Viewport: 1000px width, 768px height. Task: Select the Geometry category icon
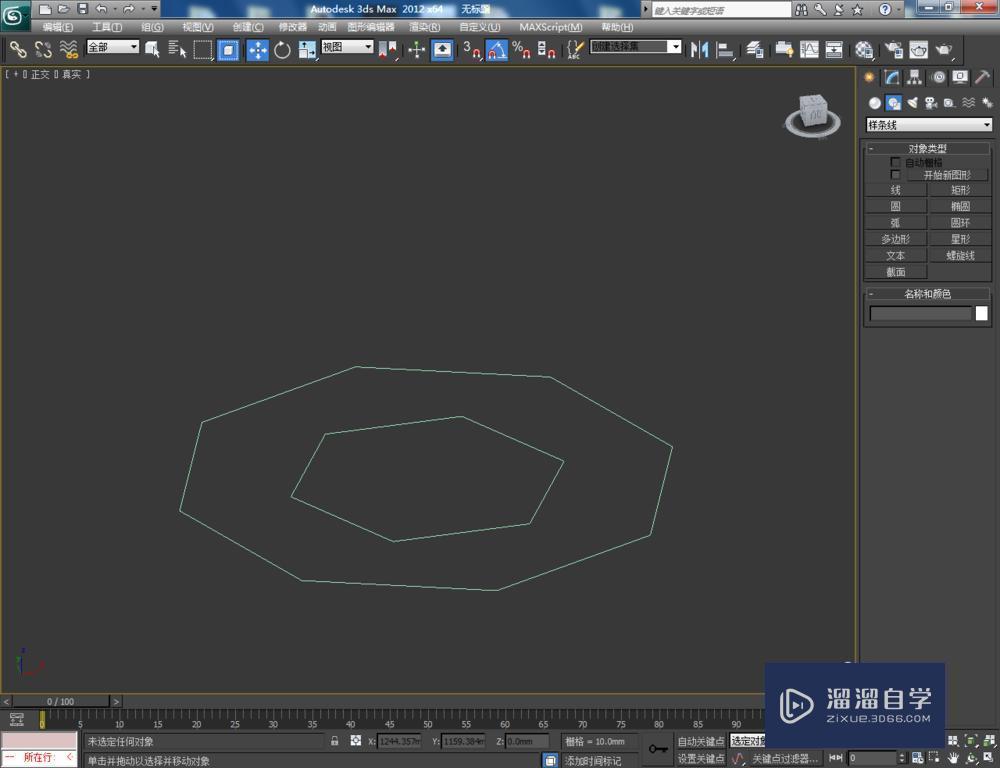coord(875,103)
